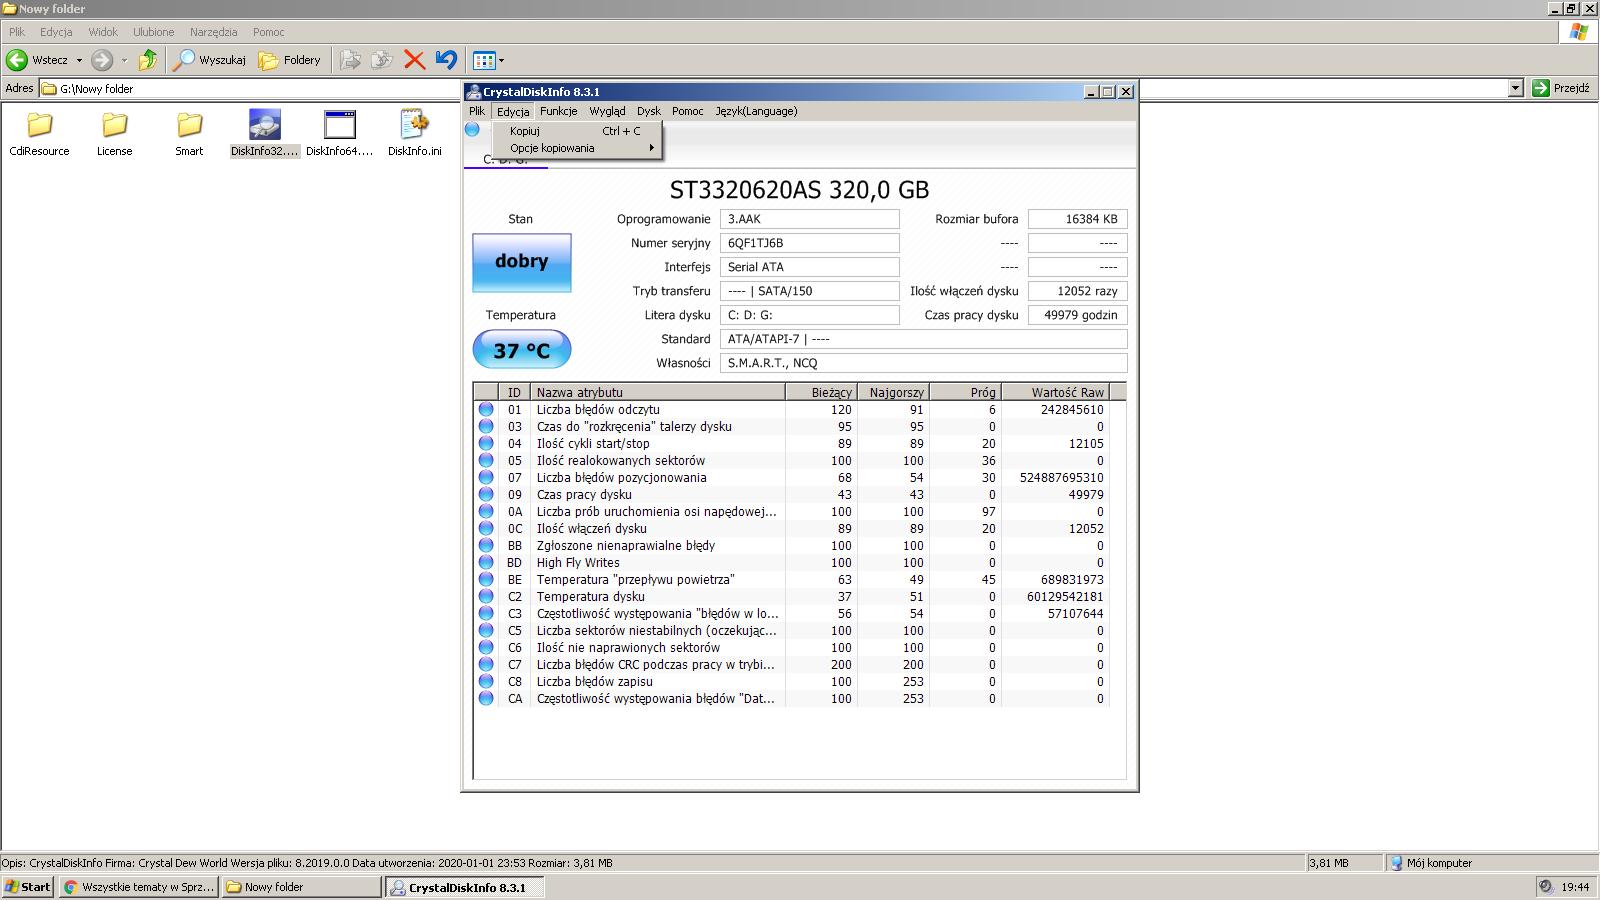Click the 49979 godzin field

pos(1078,315)
